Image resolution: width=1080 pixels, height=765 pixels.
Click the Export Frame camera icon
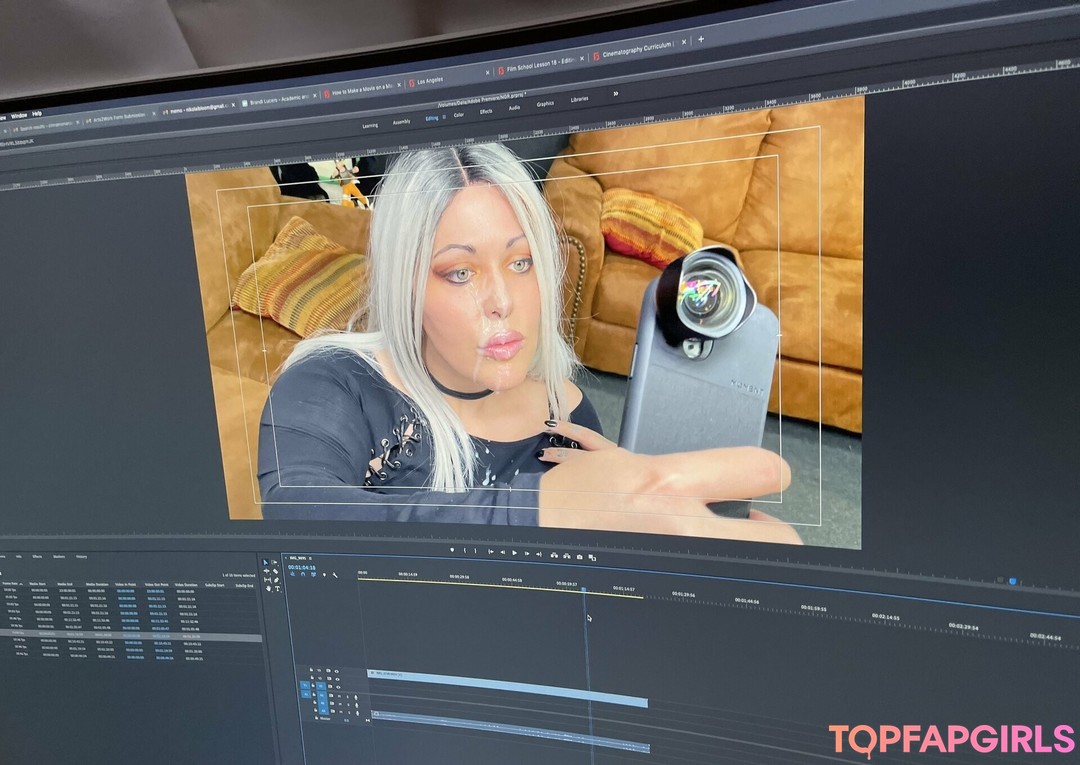tap(580, 556)
